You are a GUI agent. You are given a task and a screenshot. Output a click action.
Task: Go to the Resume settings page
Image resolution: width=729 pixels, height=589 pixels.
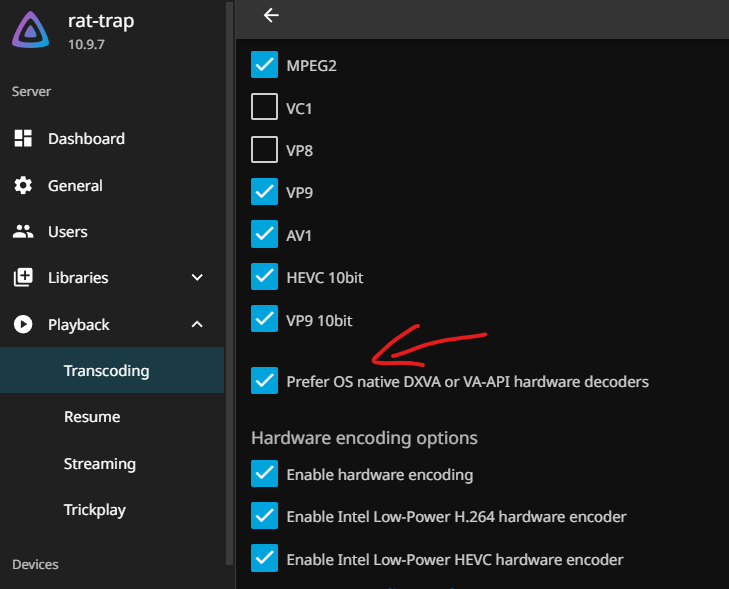tap(92, 417)
